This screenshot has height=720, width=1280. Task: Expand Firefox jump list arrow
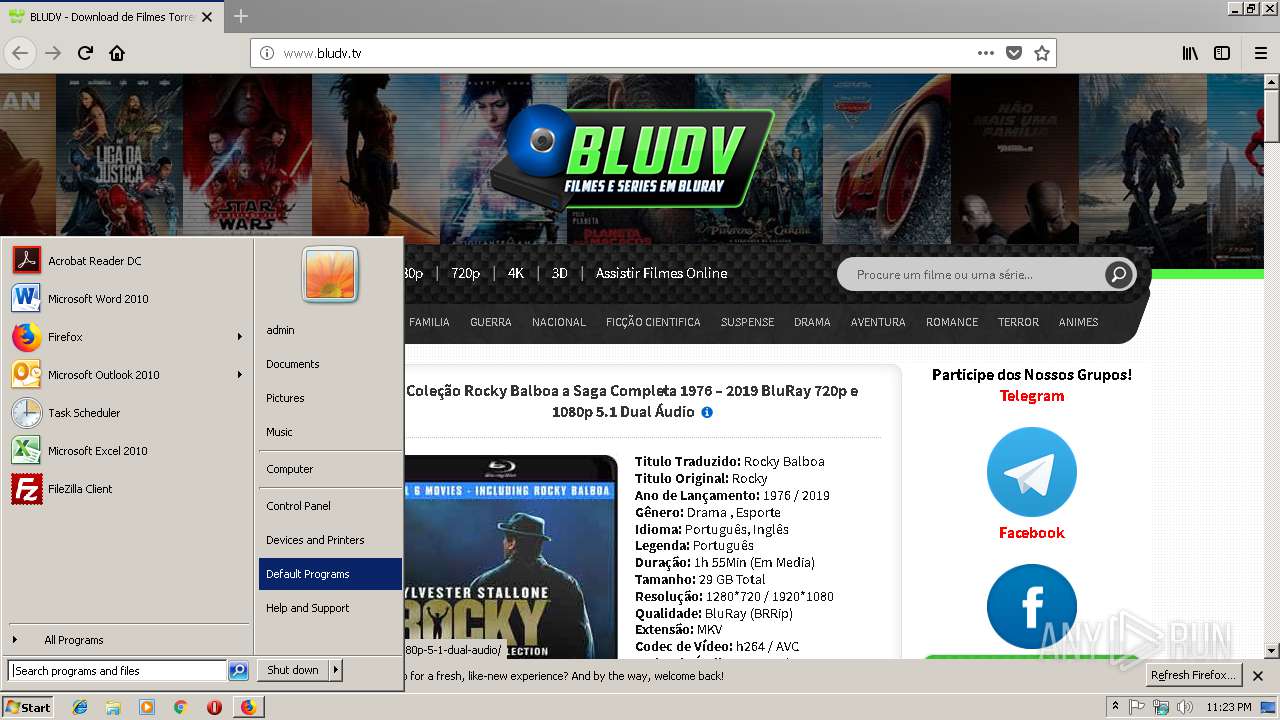(x=239, y=337)
